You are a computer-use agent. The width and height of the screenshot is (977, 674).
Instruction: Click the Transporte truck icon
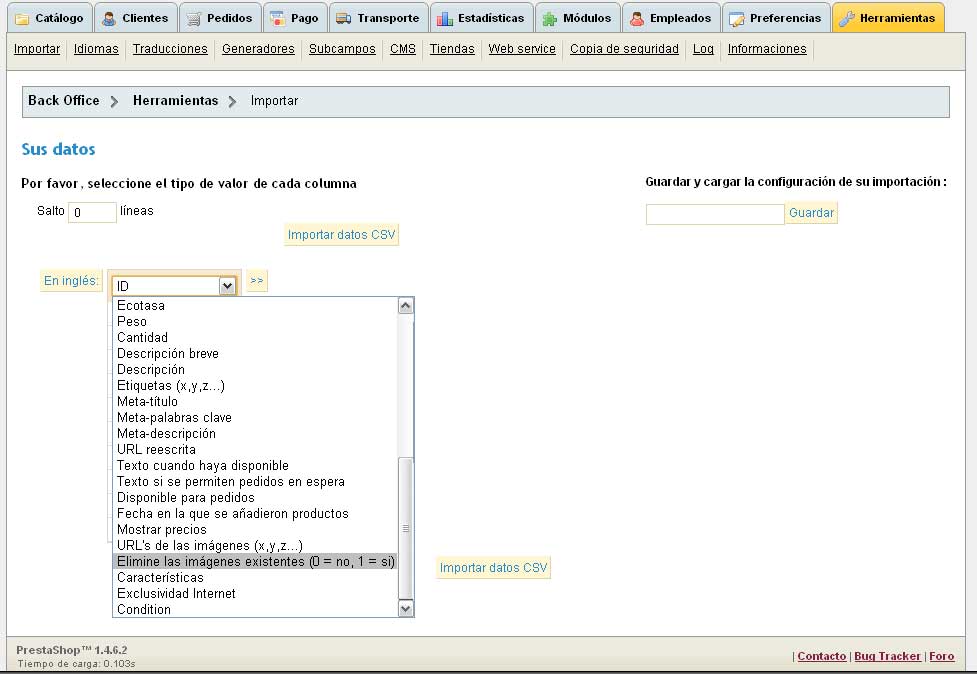[343, 19]
